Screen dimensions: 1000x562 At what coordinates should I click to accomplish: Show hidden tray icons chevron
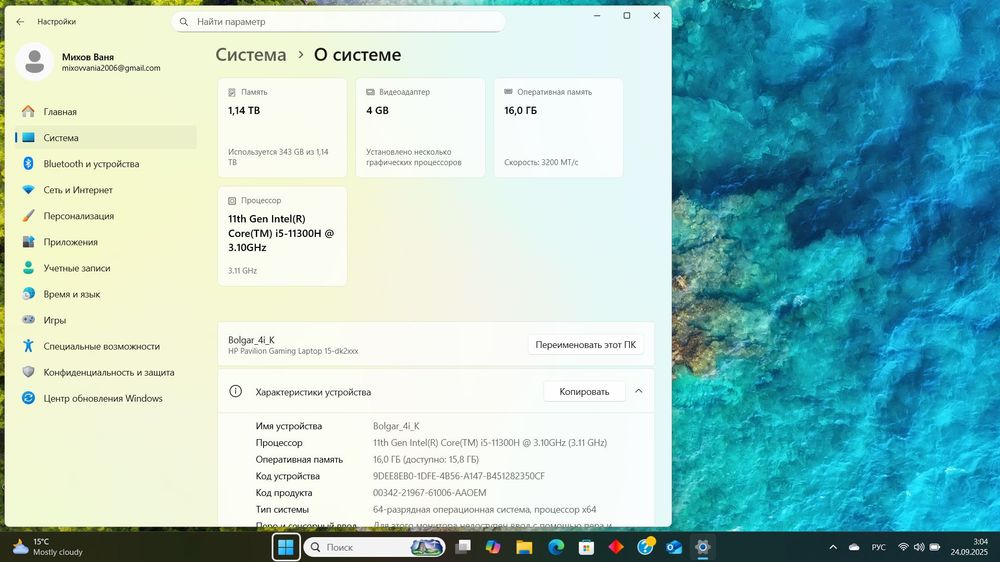833,547
